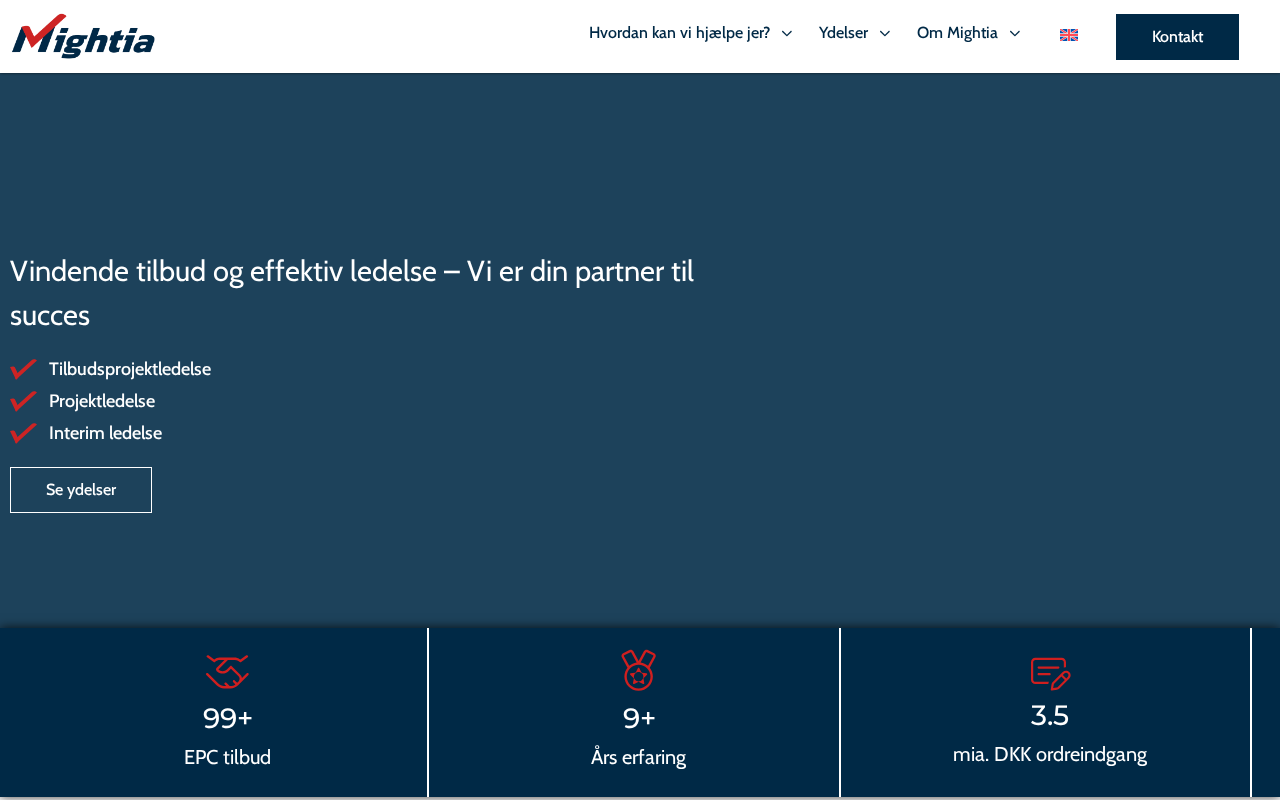Open the Ydelser menu item
This screenshot has width=1280, height=800.
click(843, 33)
